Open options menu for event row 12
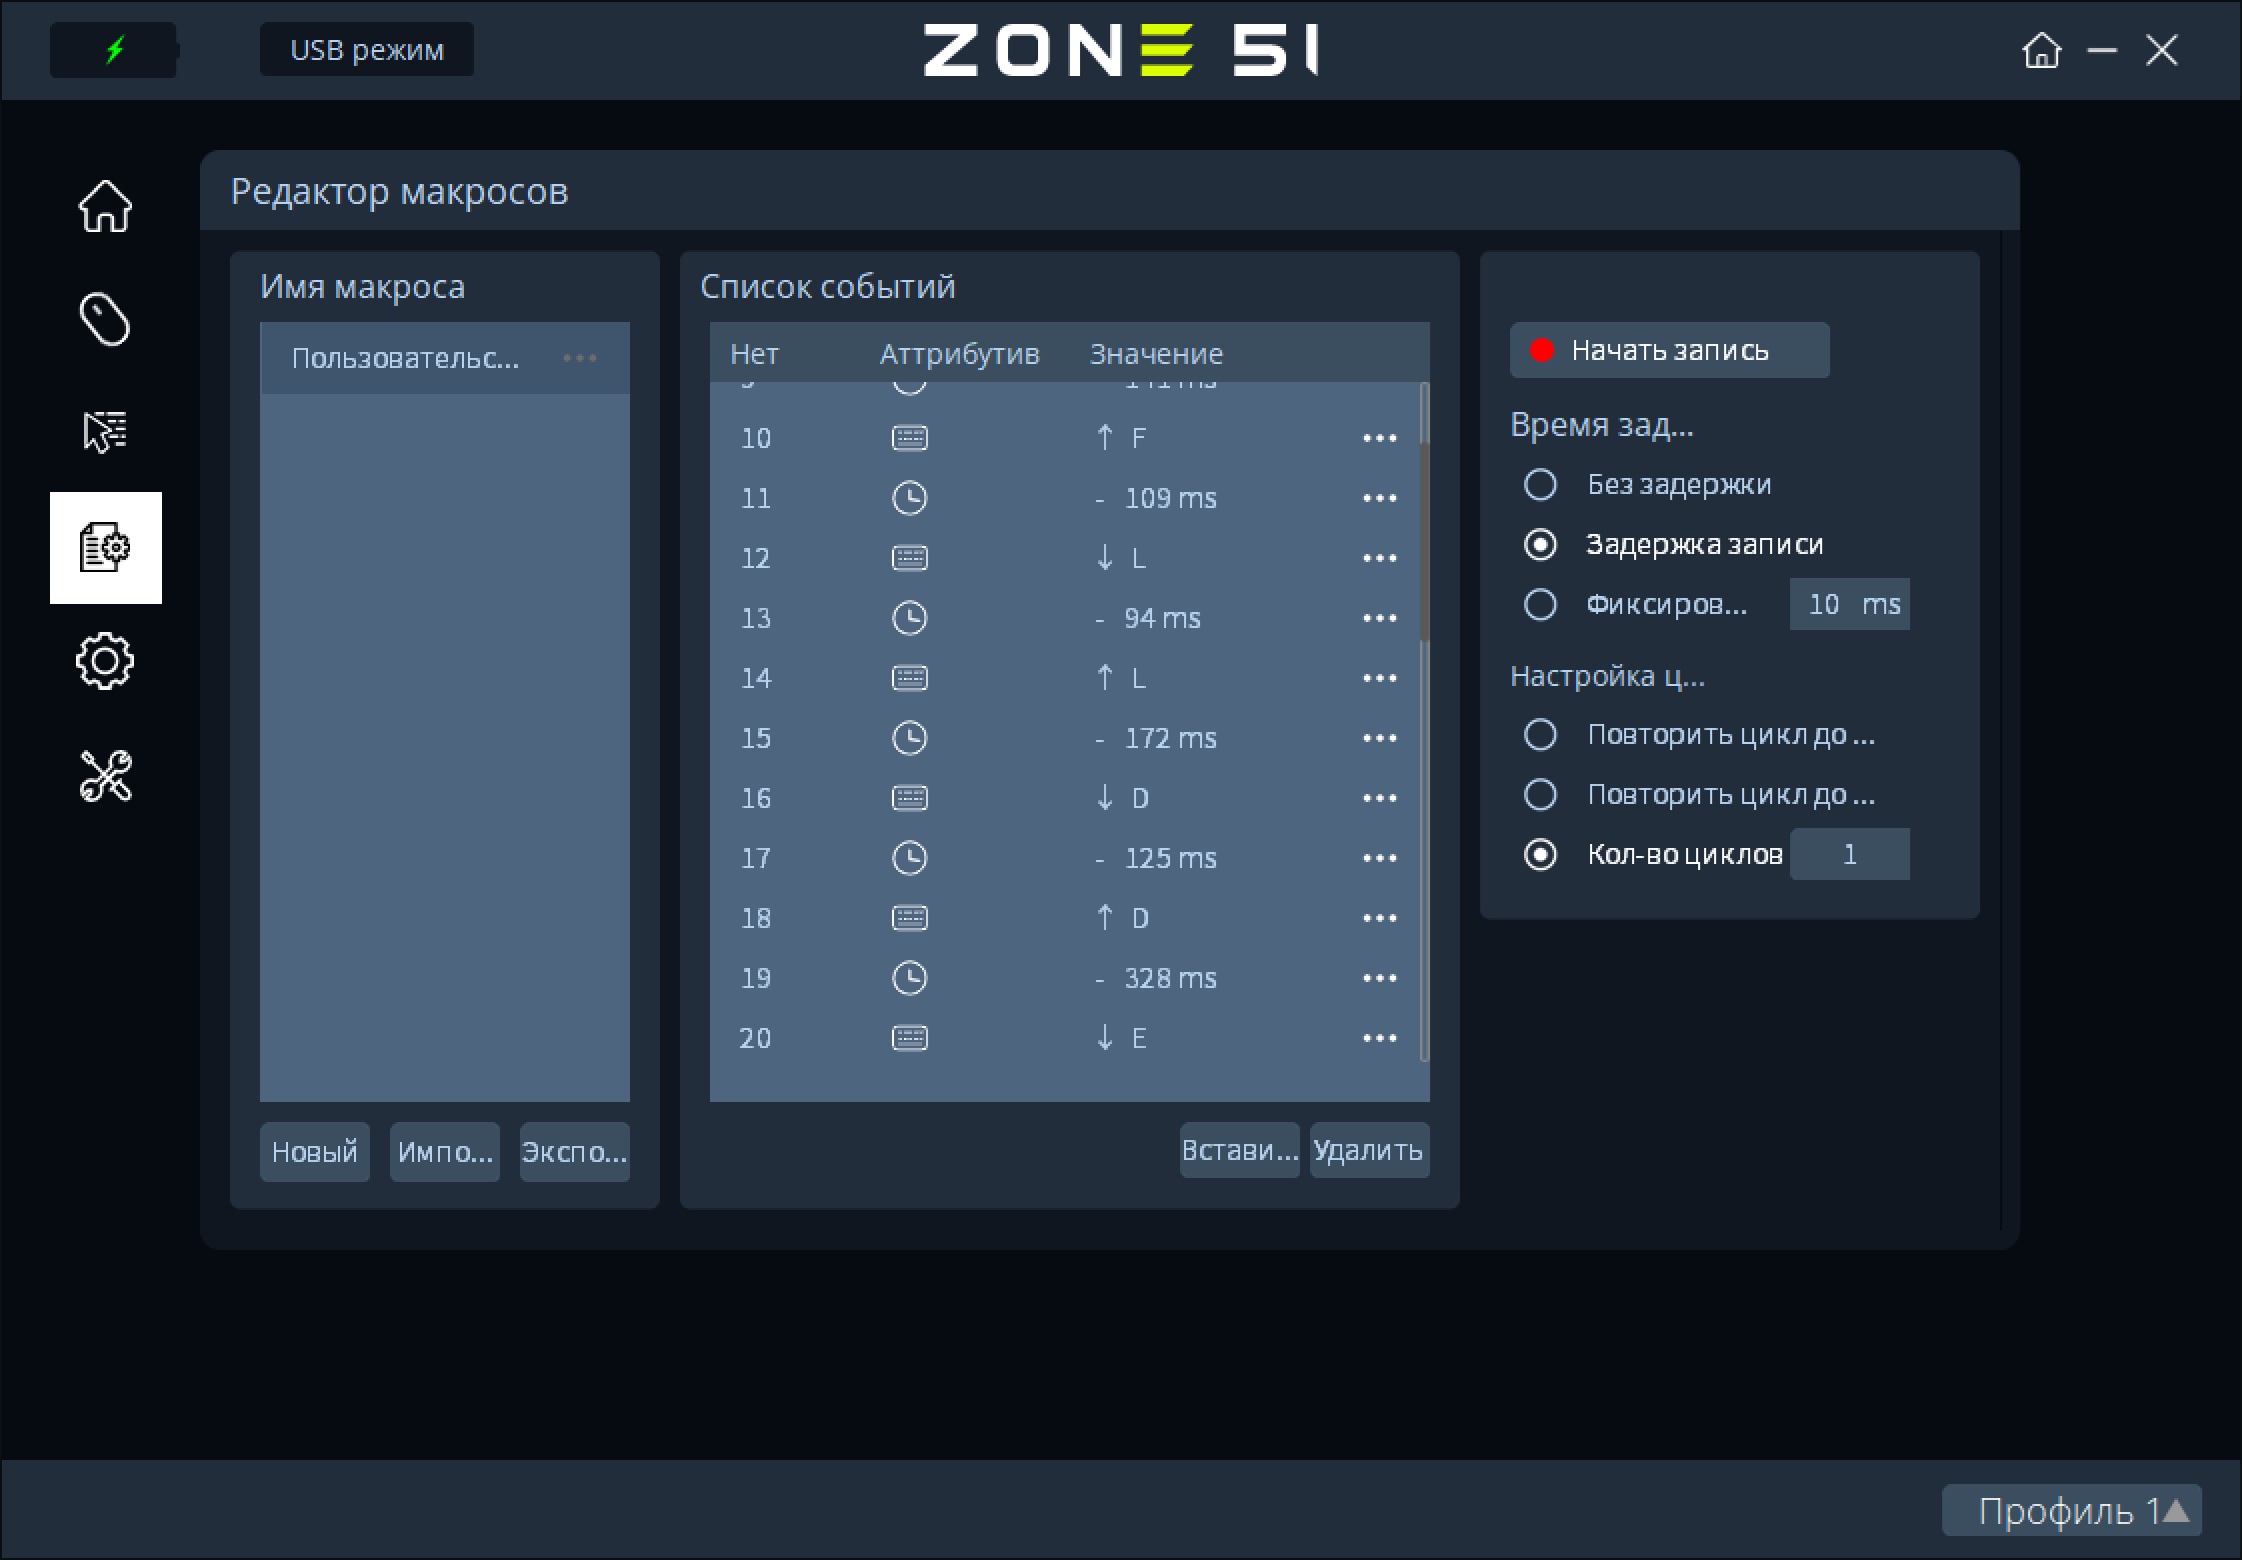This screenshot has height=1560, width=2242. coord(1379,558)
